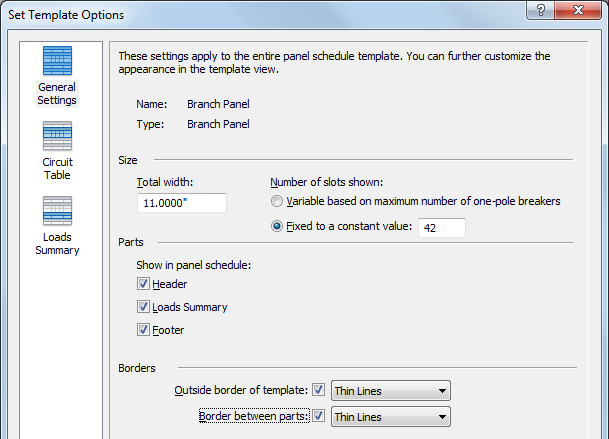The width and height of the screenshot is (609, 439).
Task: Select the Circuit Table icon
Action: pos(57,136)
